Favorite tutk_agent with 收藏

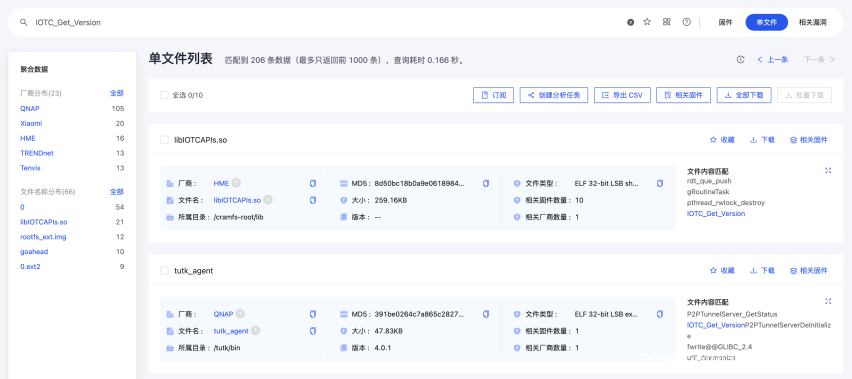(x=722, y=270)
